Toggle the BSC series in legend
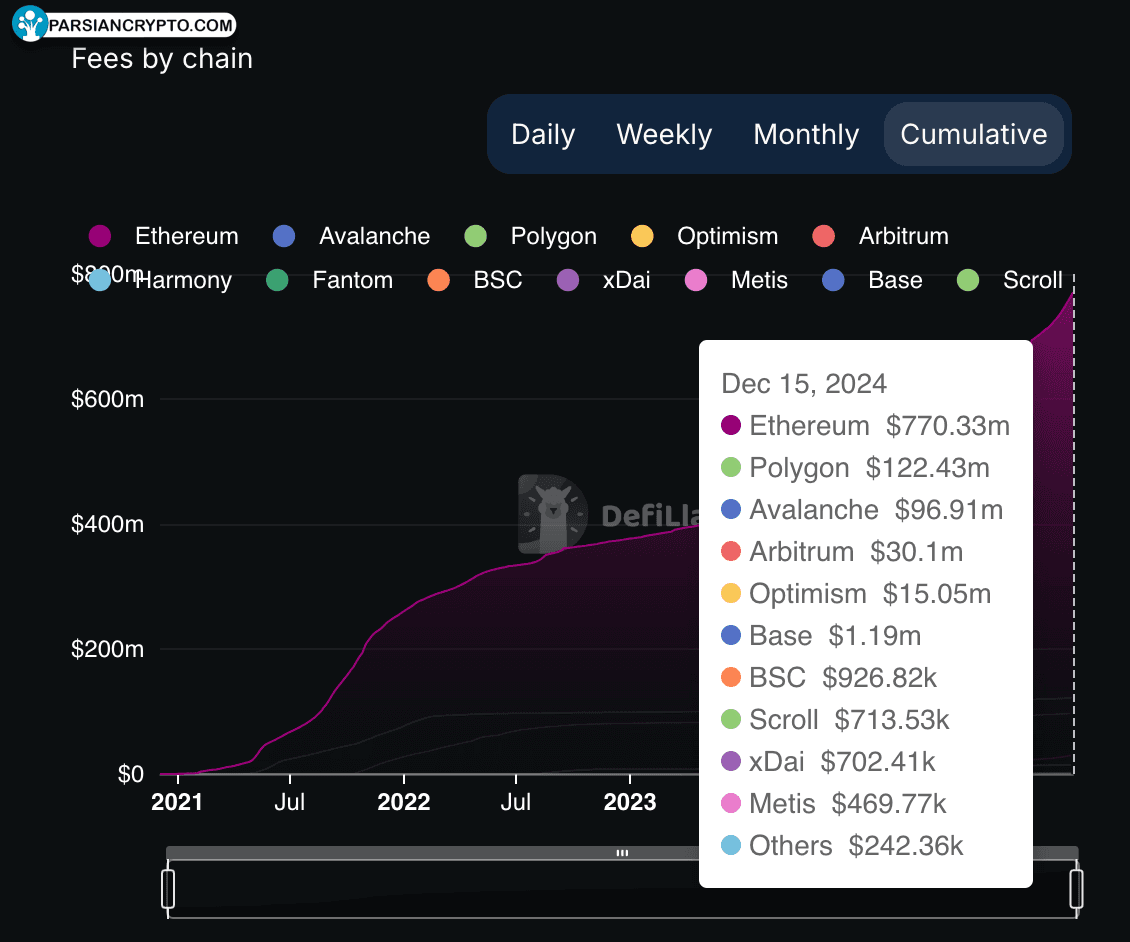Screen dimensions: 1130x942 coord(474,280)
